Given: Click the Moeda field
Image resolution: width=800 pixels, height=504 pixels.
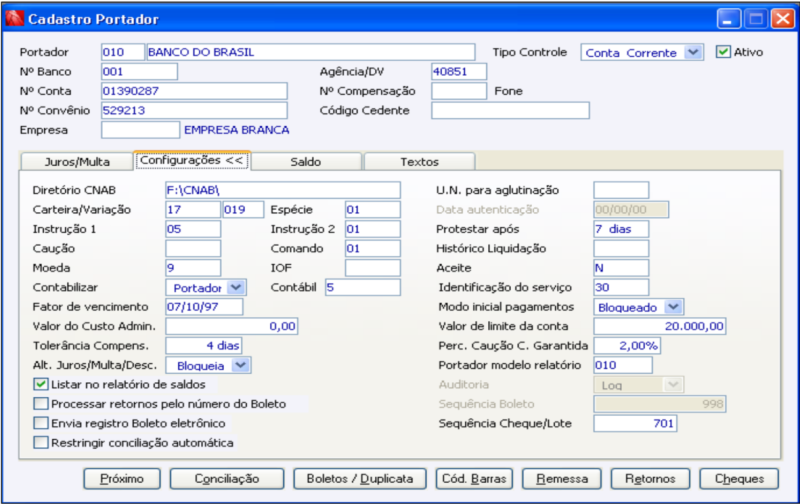Looking at the screenshot, I should (193, 267).
